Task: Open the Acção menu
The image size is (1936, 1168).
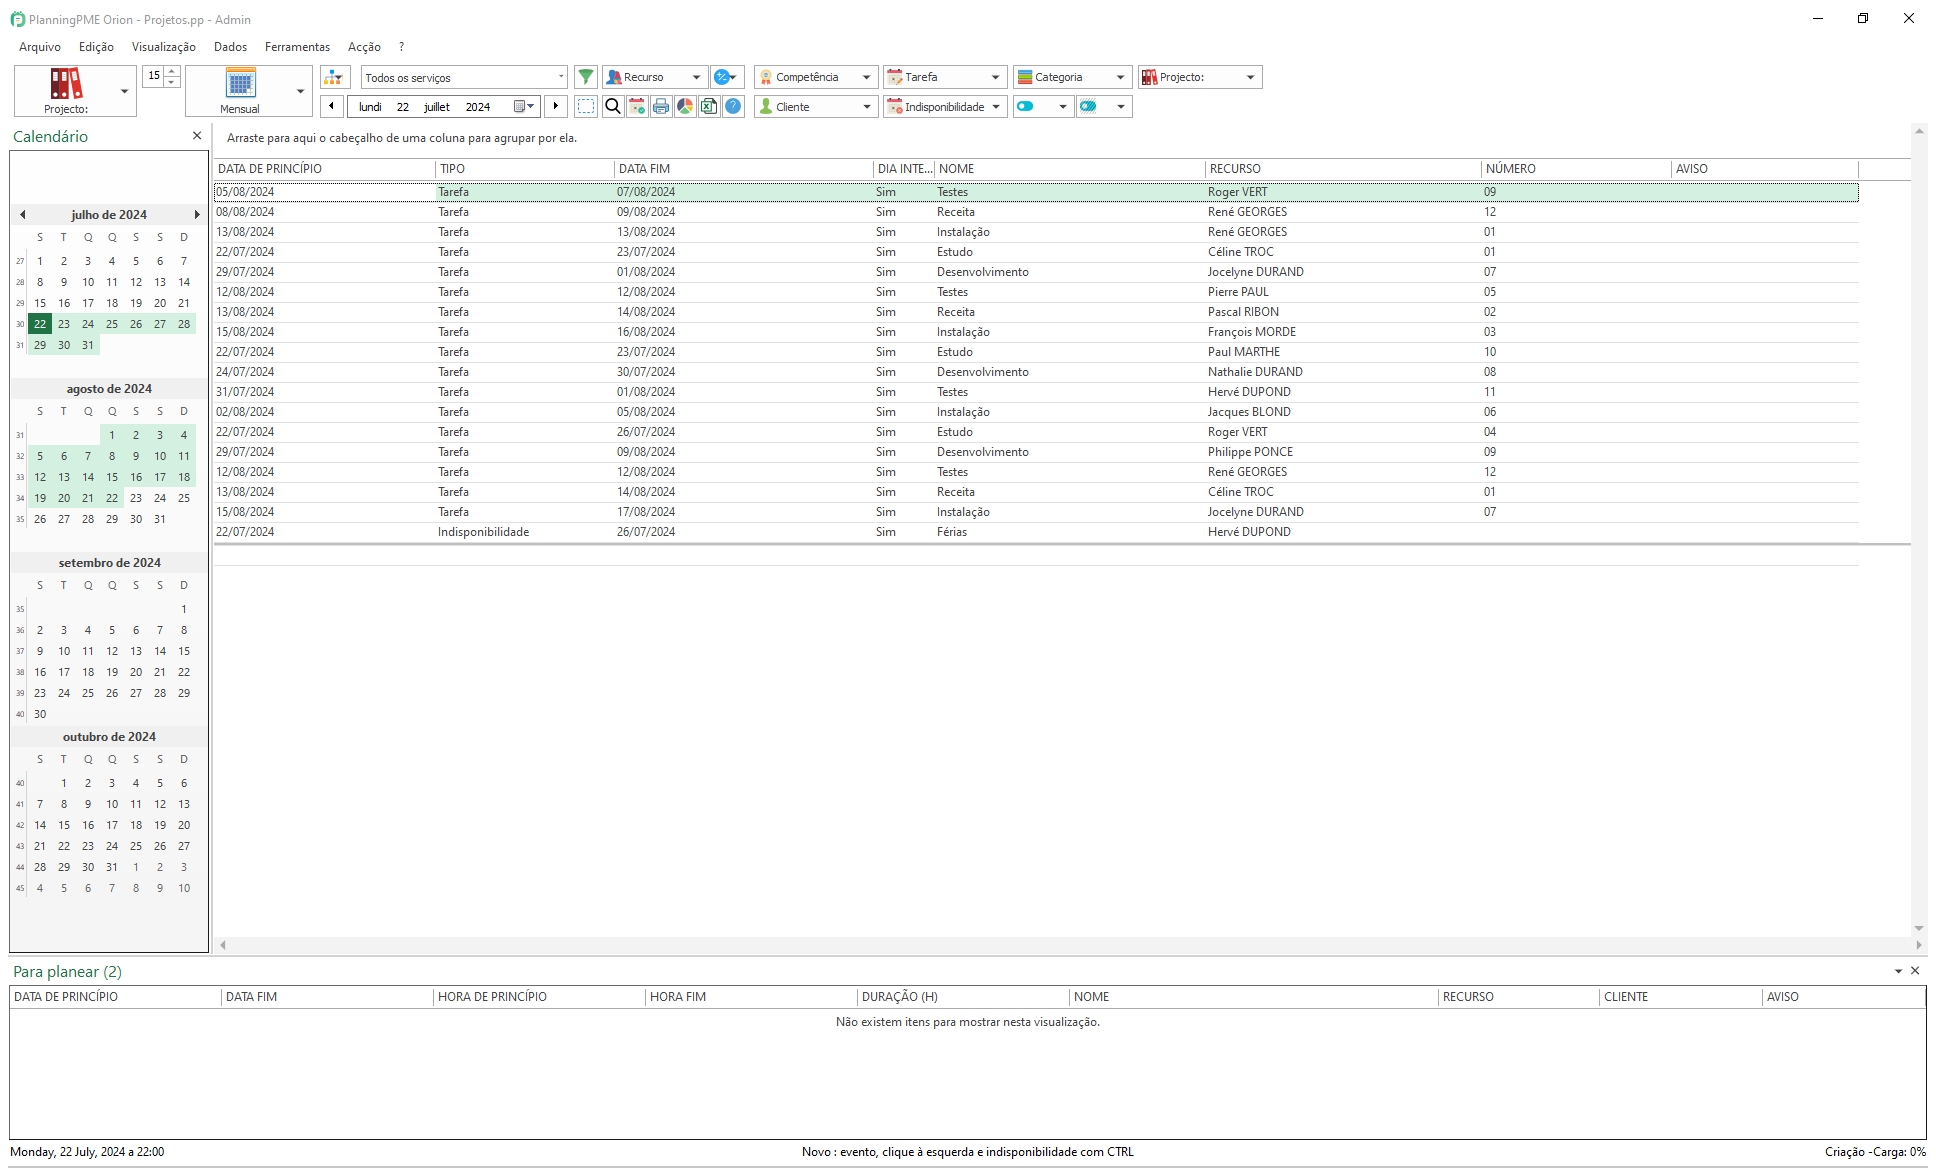Action: 364,47
